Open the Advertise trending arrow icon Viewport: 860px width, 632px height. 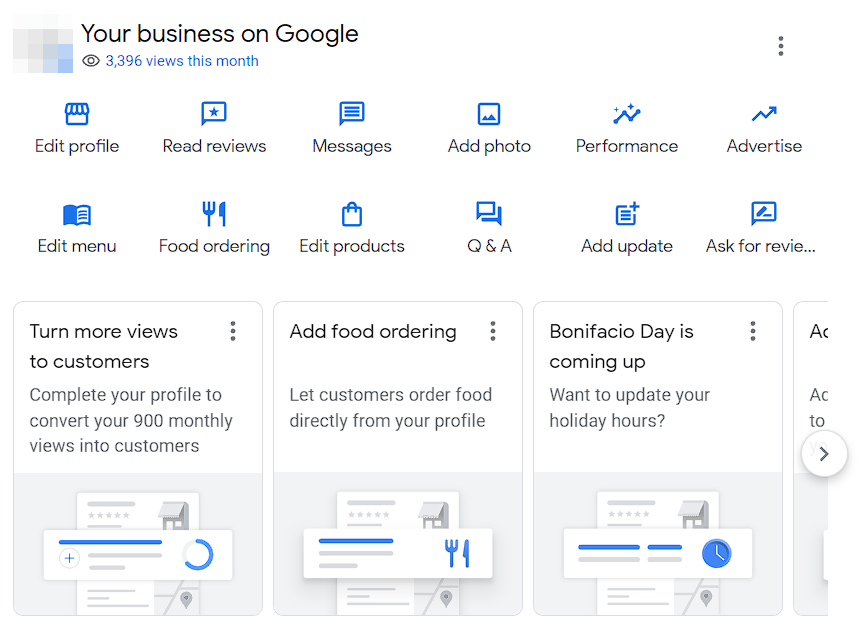click(764, 114)
